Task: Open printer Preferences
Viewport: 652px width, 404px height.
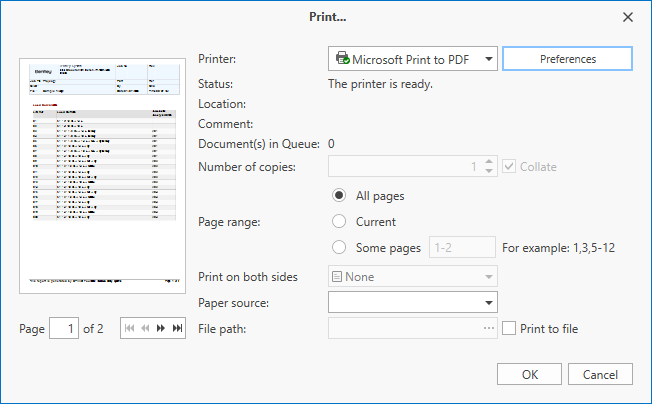Action: 568,59
